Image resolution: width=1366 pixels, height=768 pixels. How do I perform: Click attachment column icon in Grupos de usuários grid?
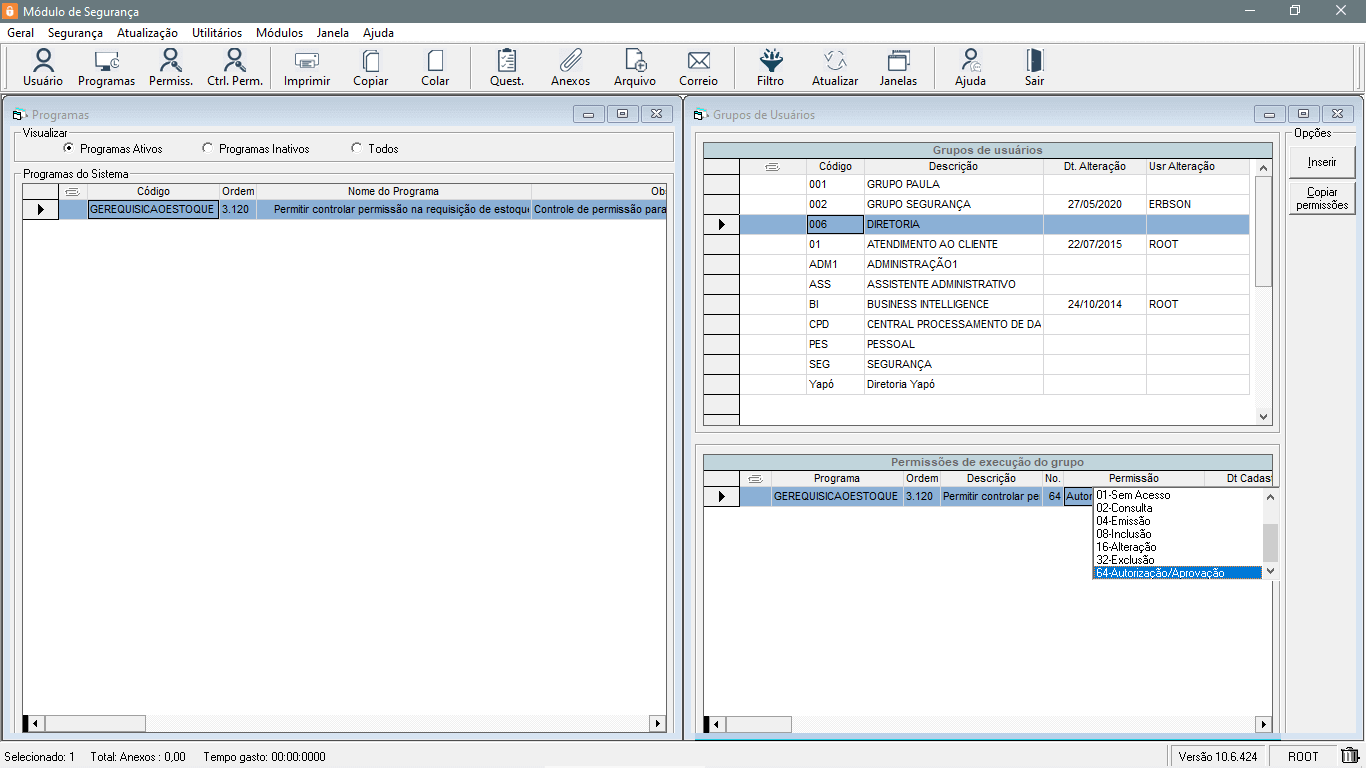point(772,166)
